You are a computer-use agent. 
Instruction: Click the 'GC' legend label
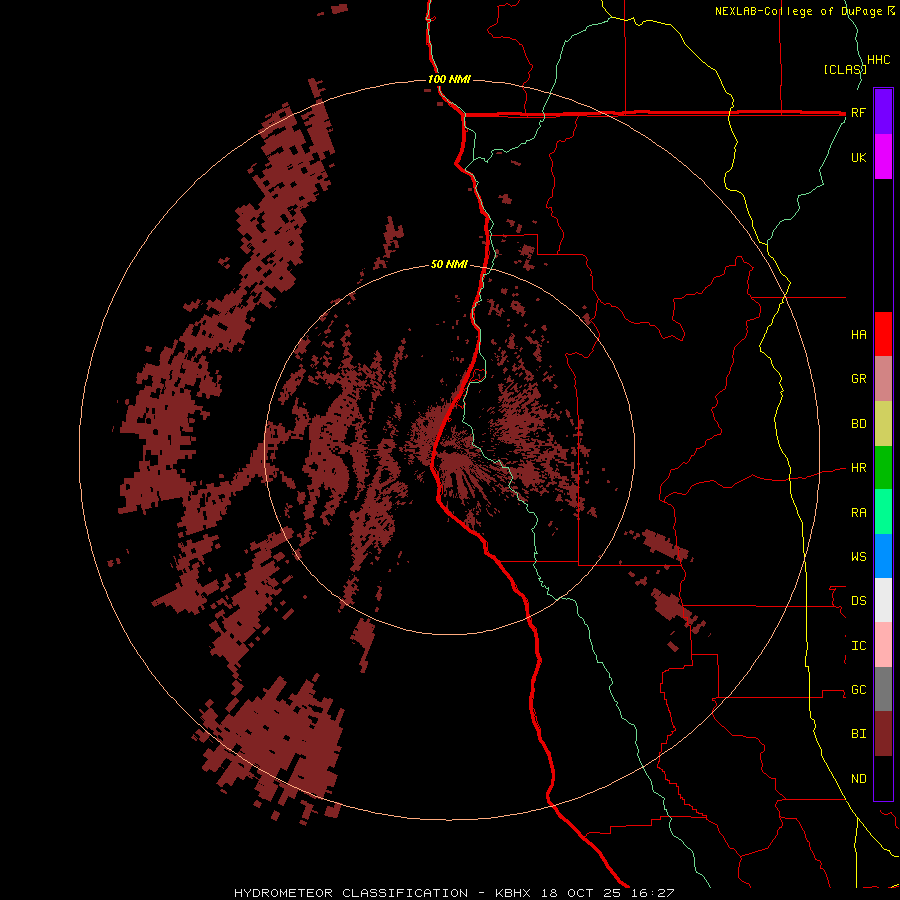(858, 690)
